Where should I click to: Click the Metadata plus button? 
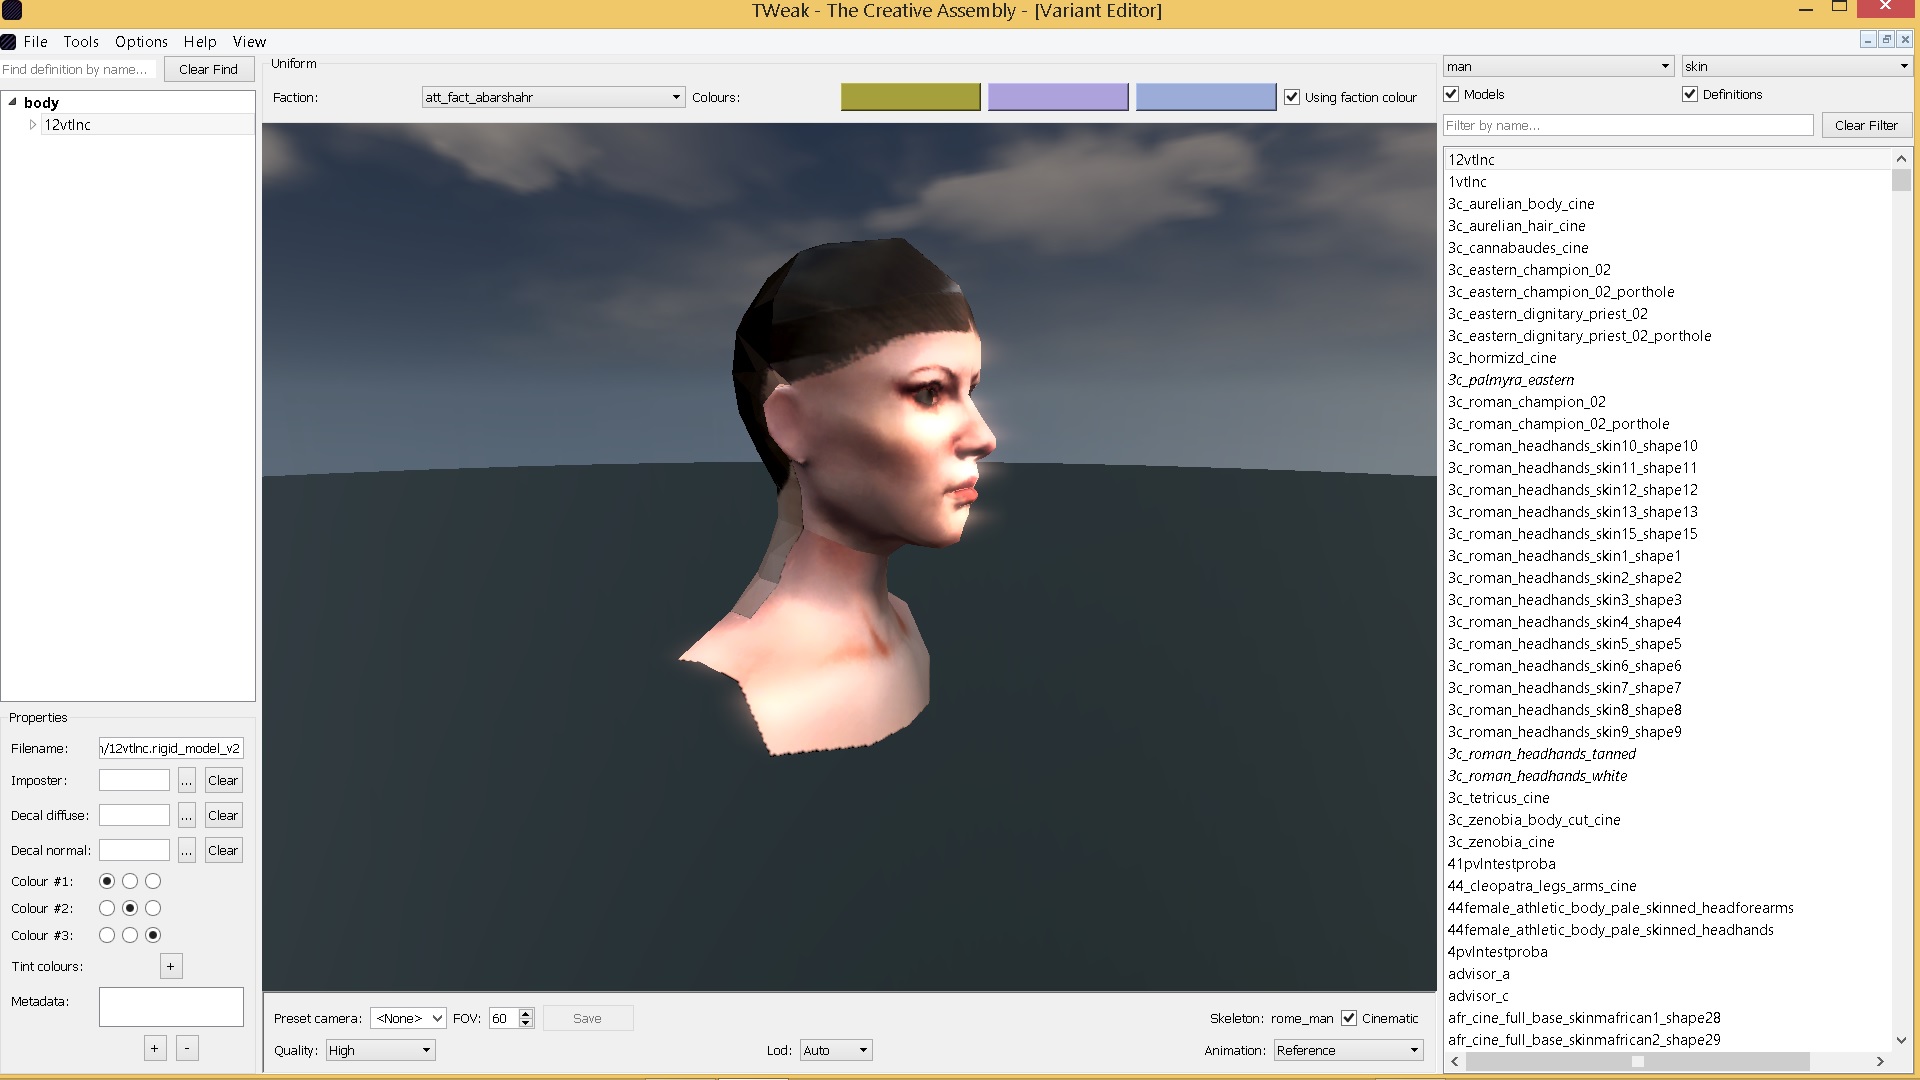(154, 1048)
